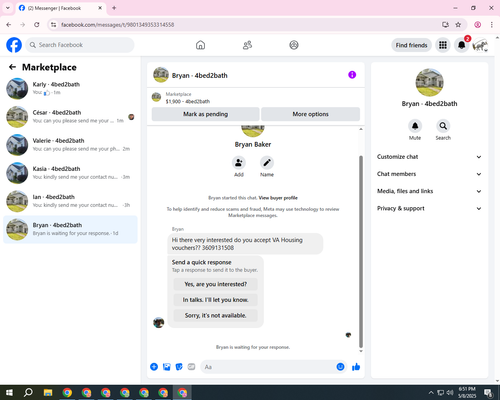Open the purple conversation info icon
Viewport: 500px width, 400px height.
pyautogui.click(x=352, y=75)
